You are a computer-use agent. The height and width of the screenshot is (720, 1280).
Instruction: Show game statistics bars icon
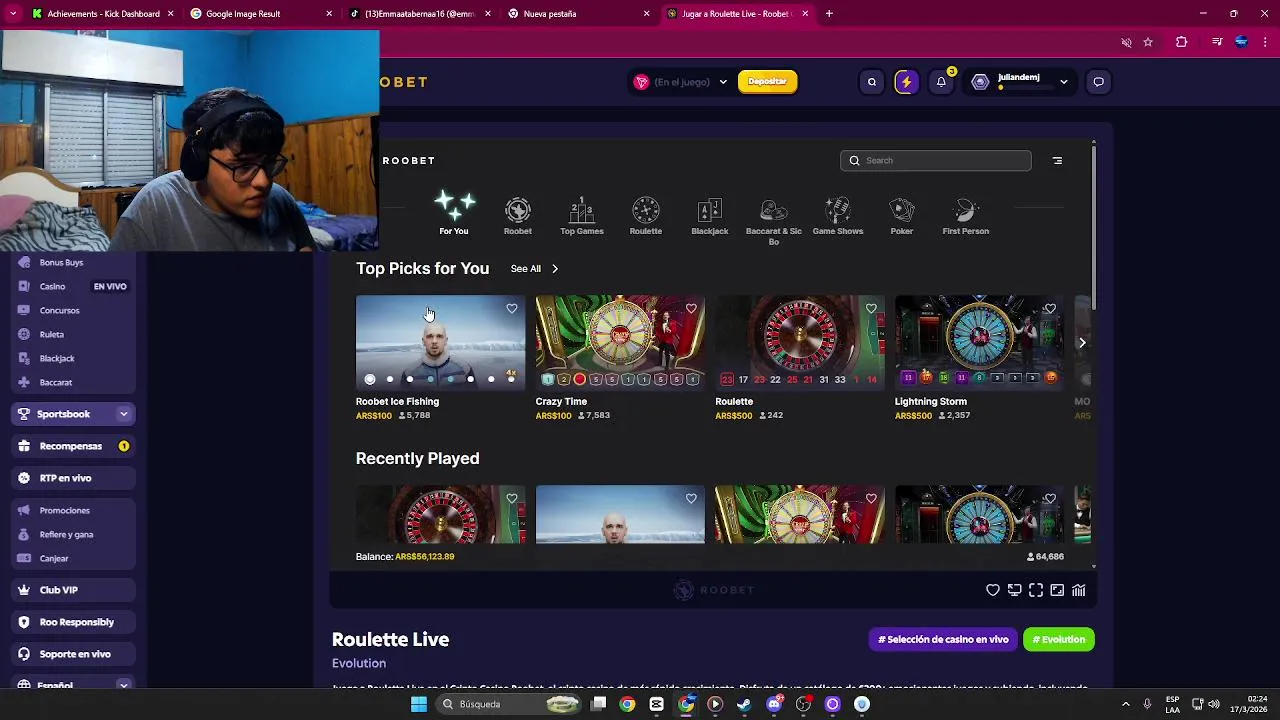pyautogui.click(x=1079, y=590)
